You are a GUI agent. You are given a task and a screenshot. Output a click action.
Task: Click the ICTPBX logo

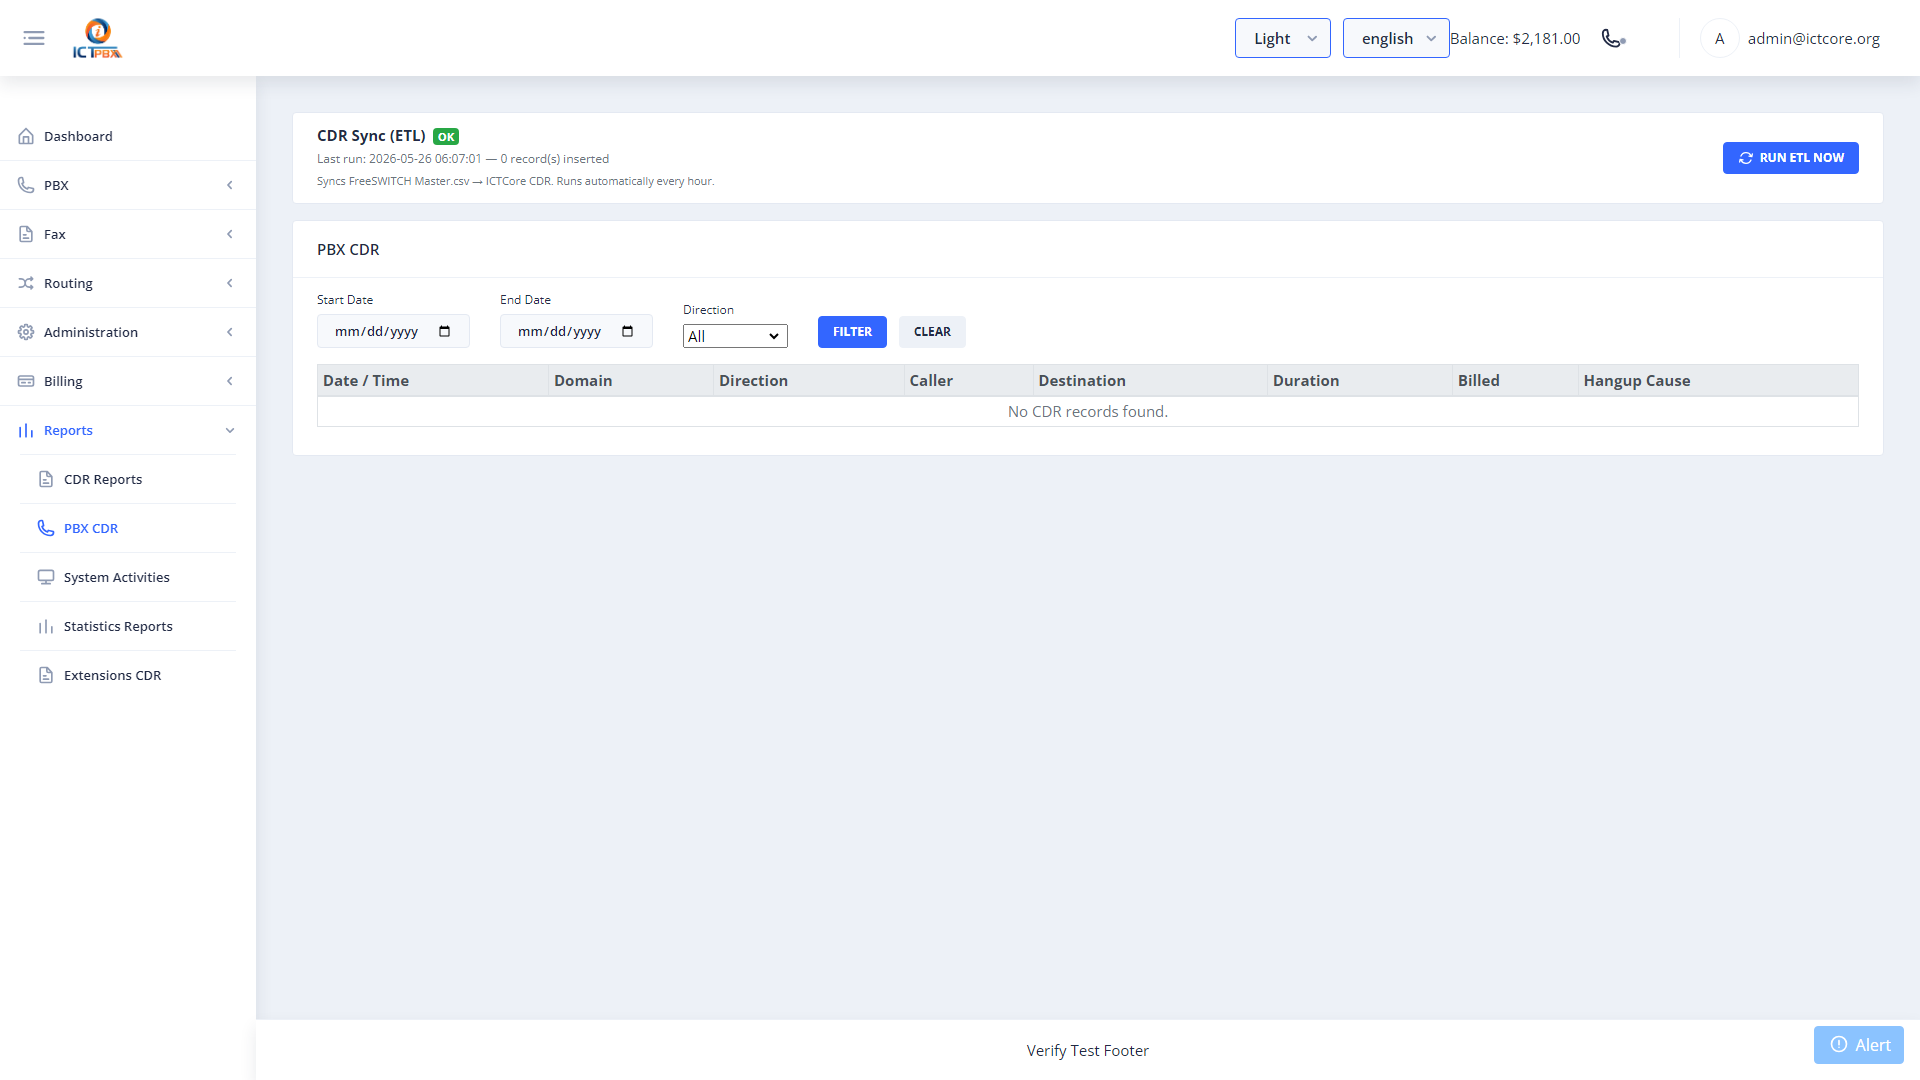(x=97, y=38)
